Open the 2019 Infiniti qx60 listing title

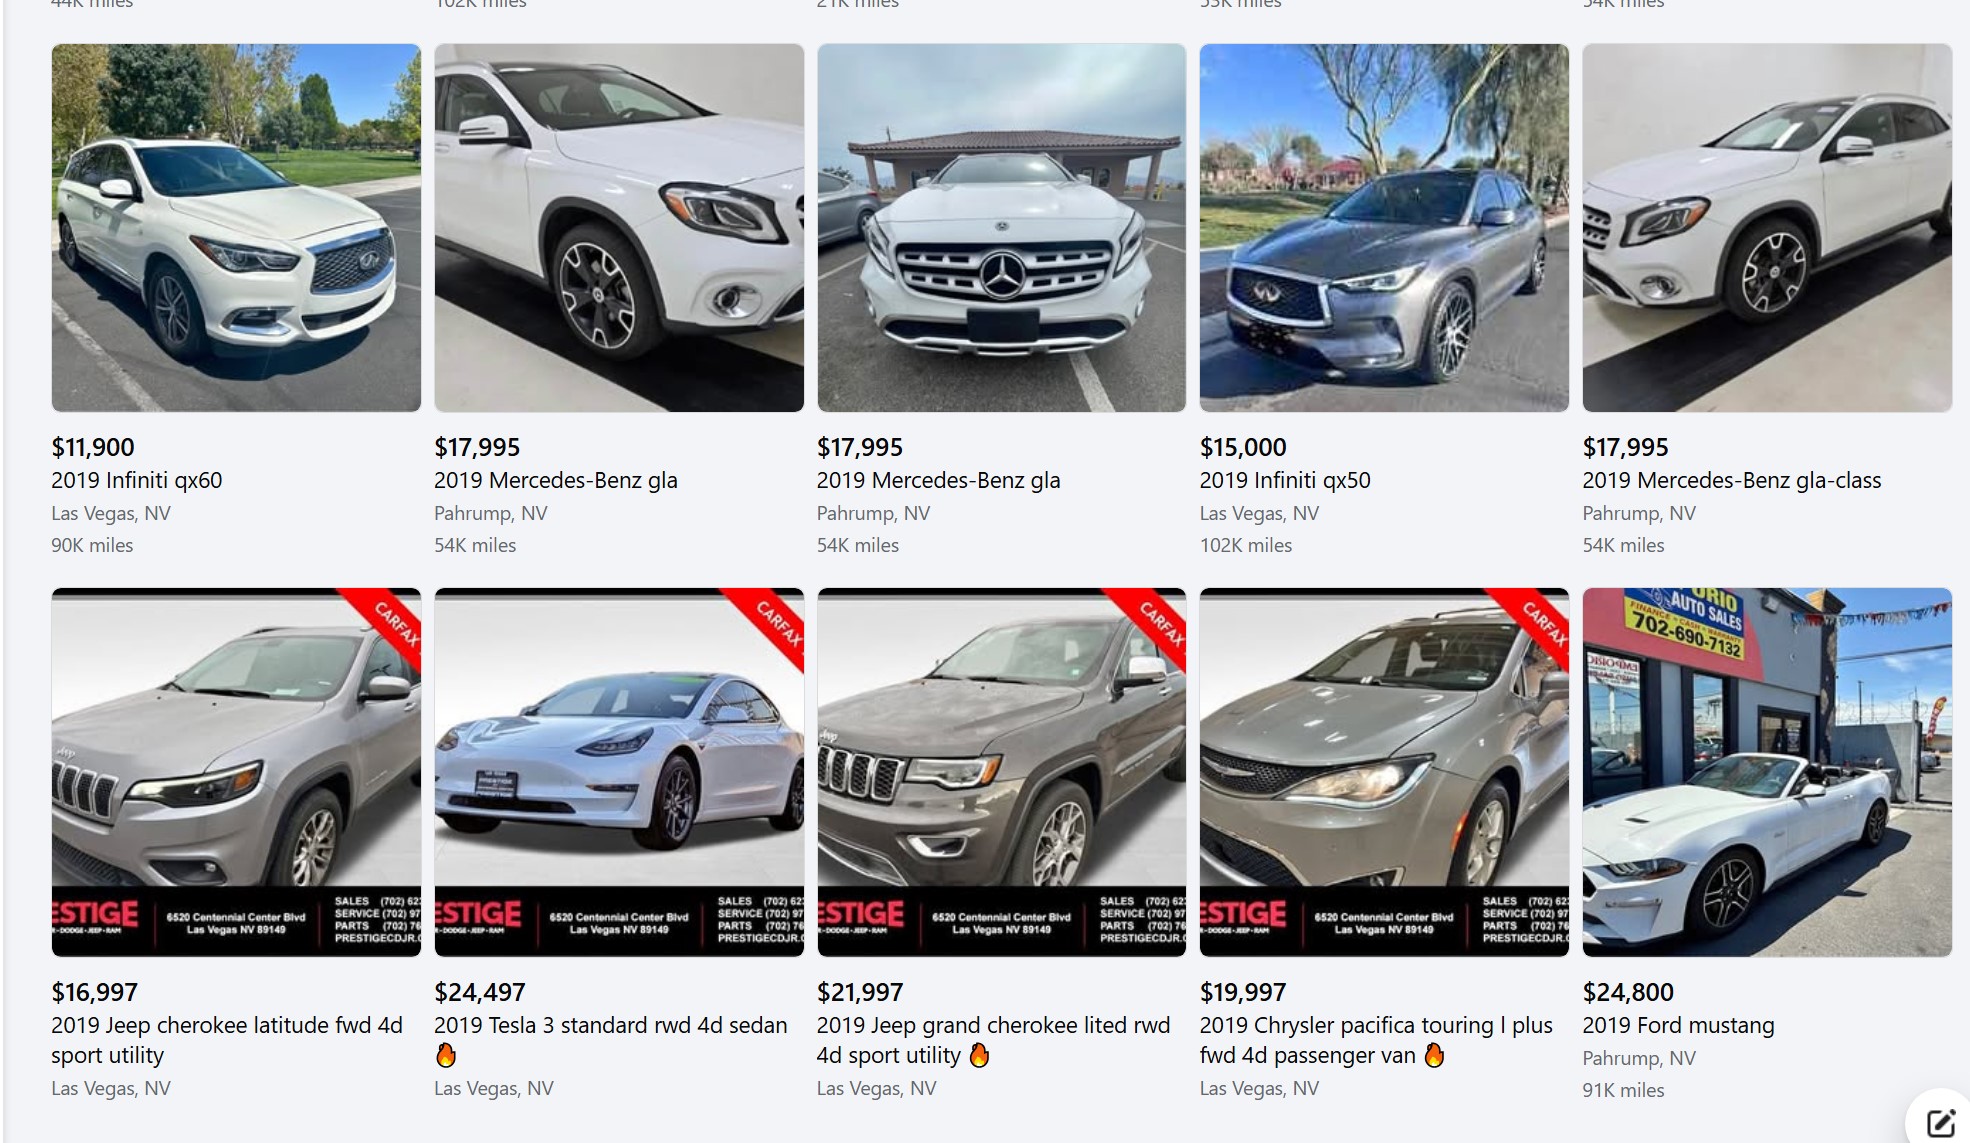tap(137, 480)
